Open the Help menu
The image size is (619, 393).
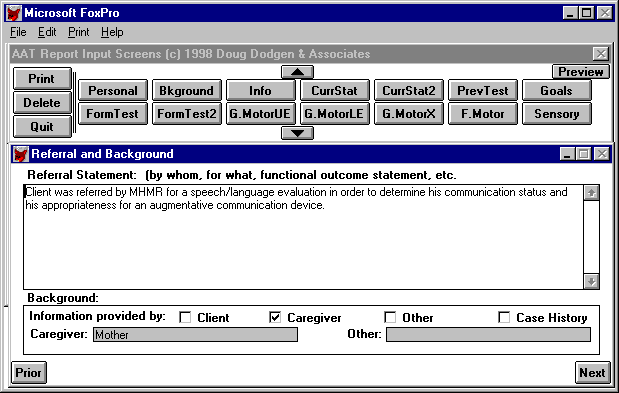click(112, 32)
